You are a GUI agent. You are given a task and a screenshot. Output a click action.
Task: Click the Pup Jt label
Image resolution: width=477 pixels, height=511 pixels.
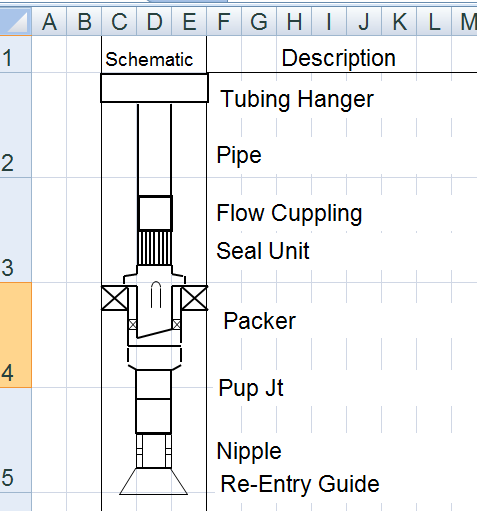click(251, 388)
